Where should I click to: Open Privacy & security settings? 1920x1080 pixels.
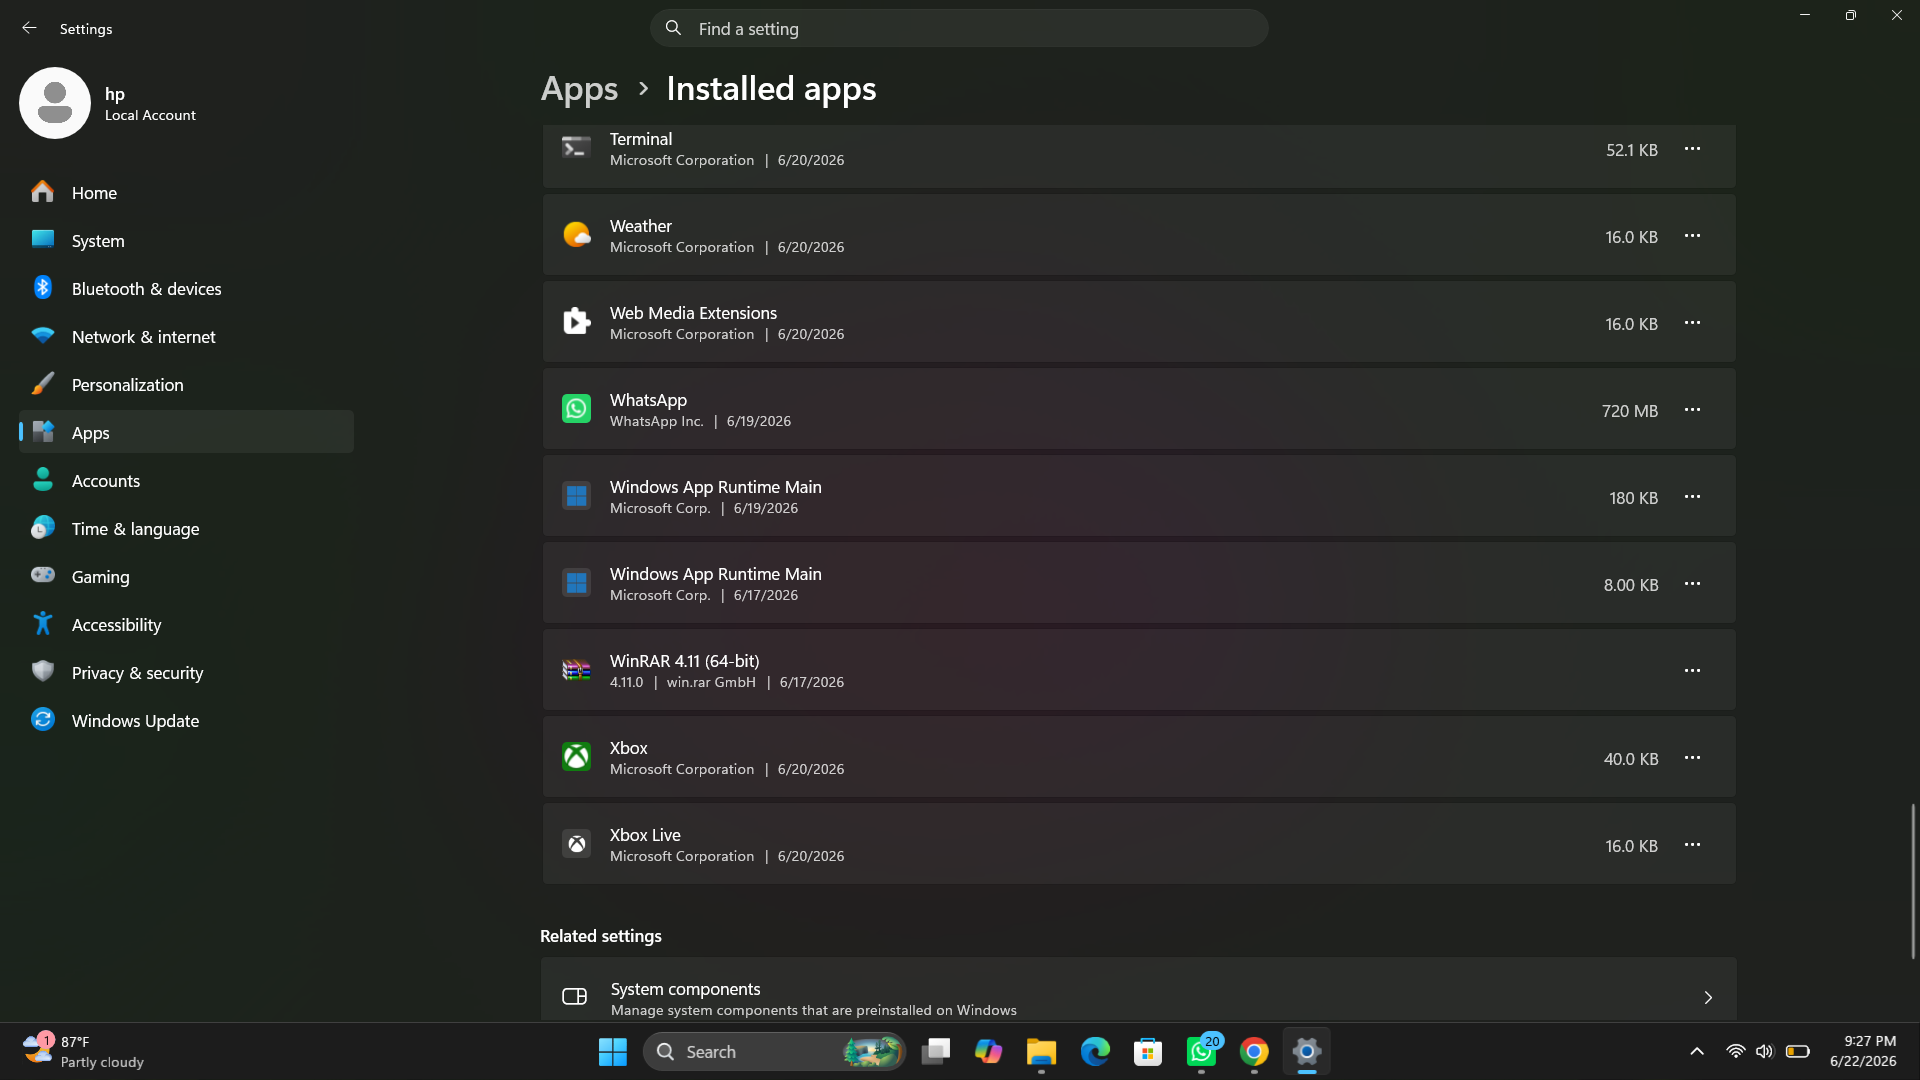186,672
